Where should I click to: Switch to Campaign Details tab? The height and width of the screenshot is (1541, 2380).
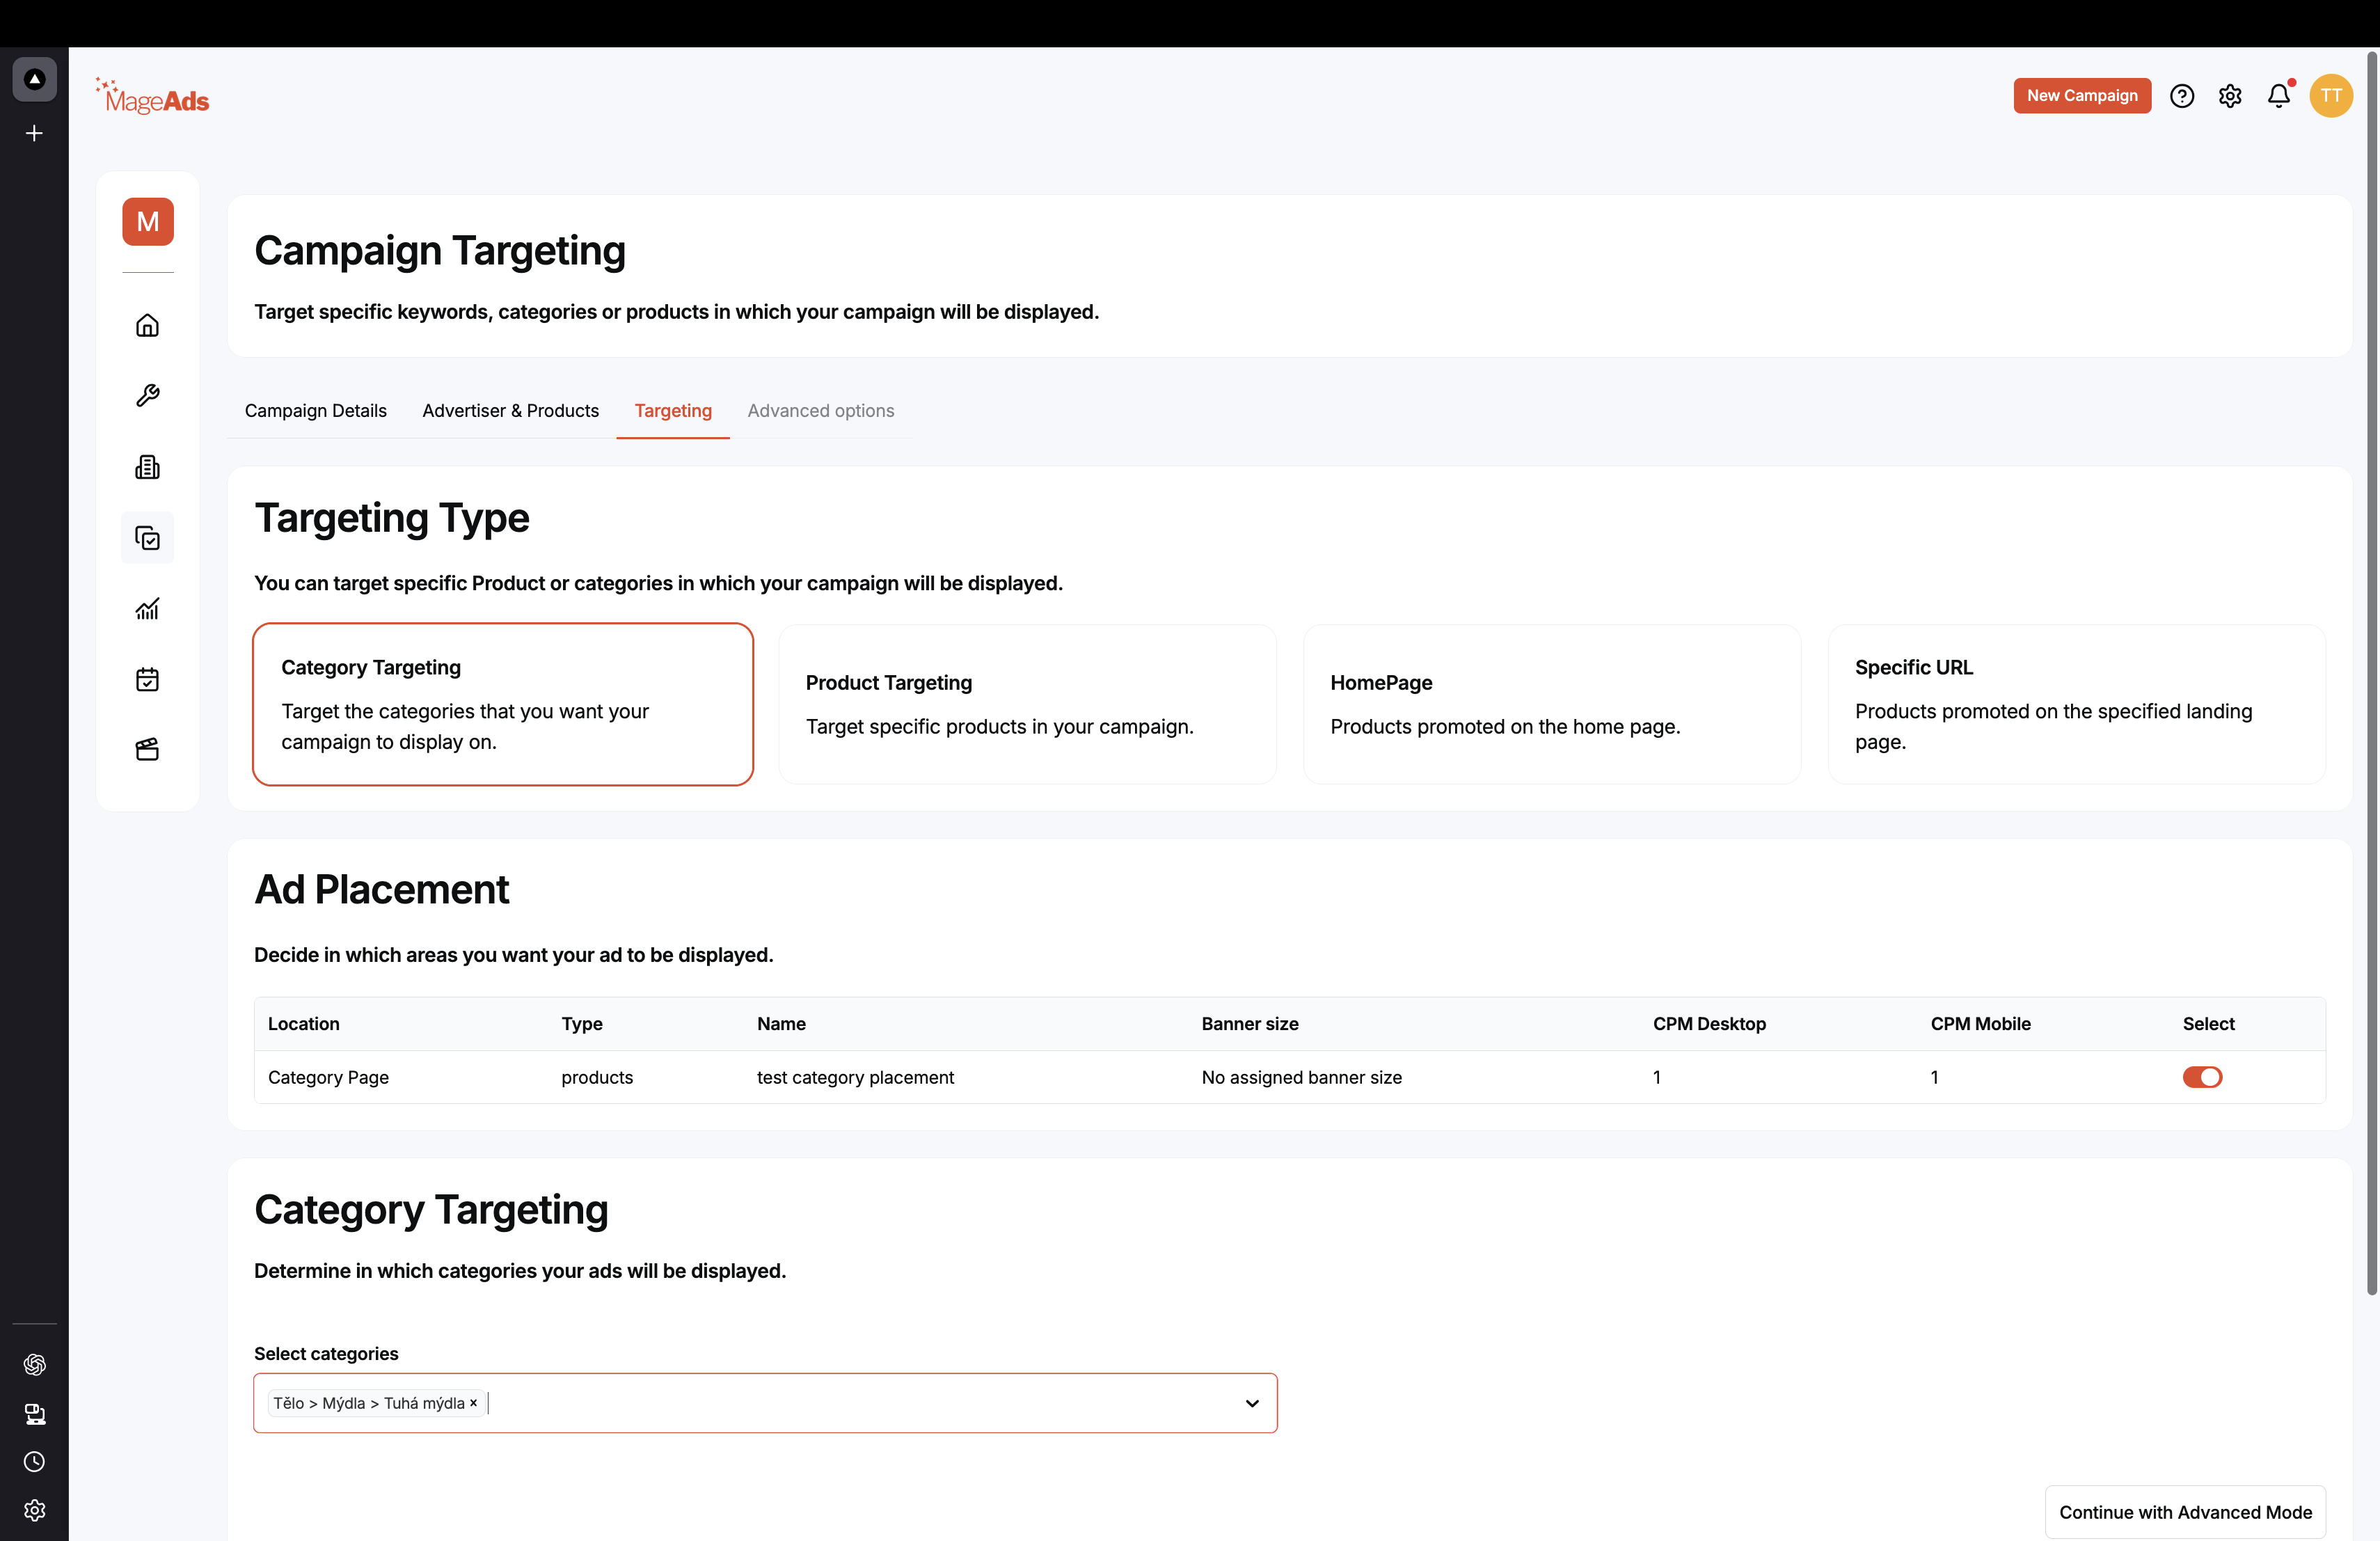coord(316,410)
